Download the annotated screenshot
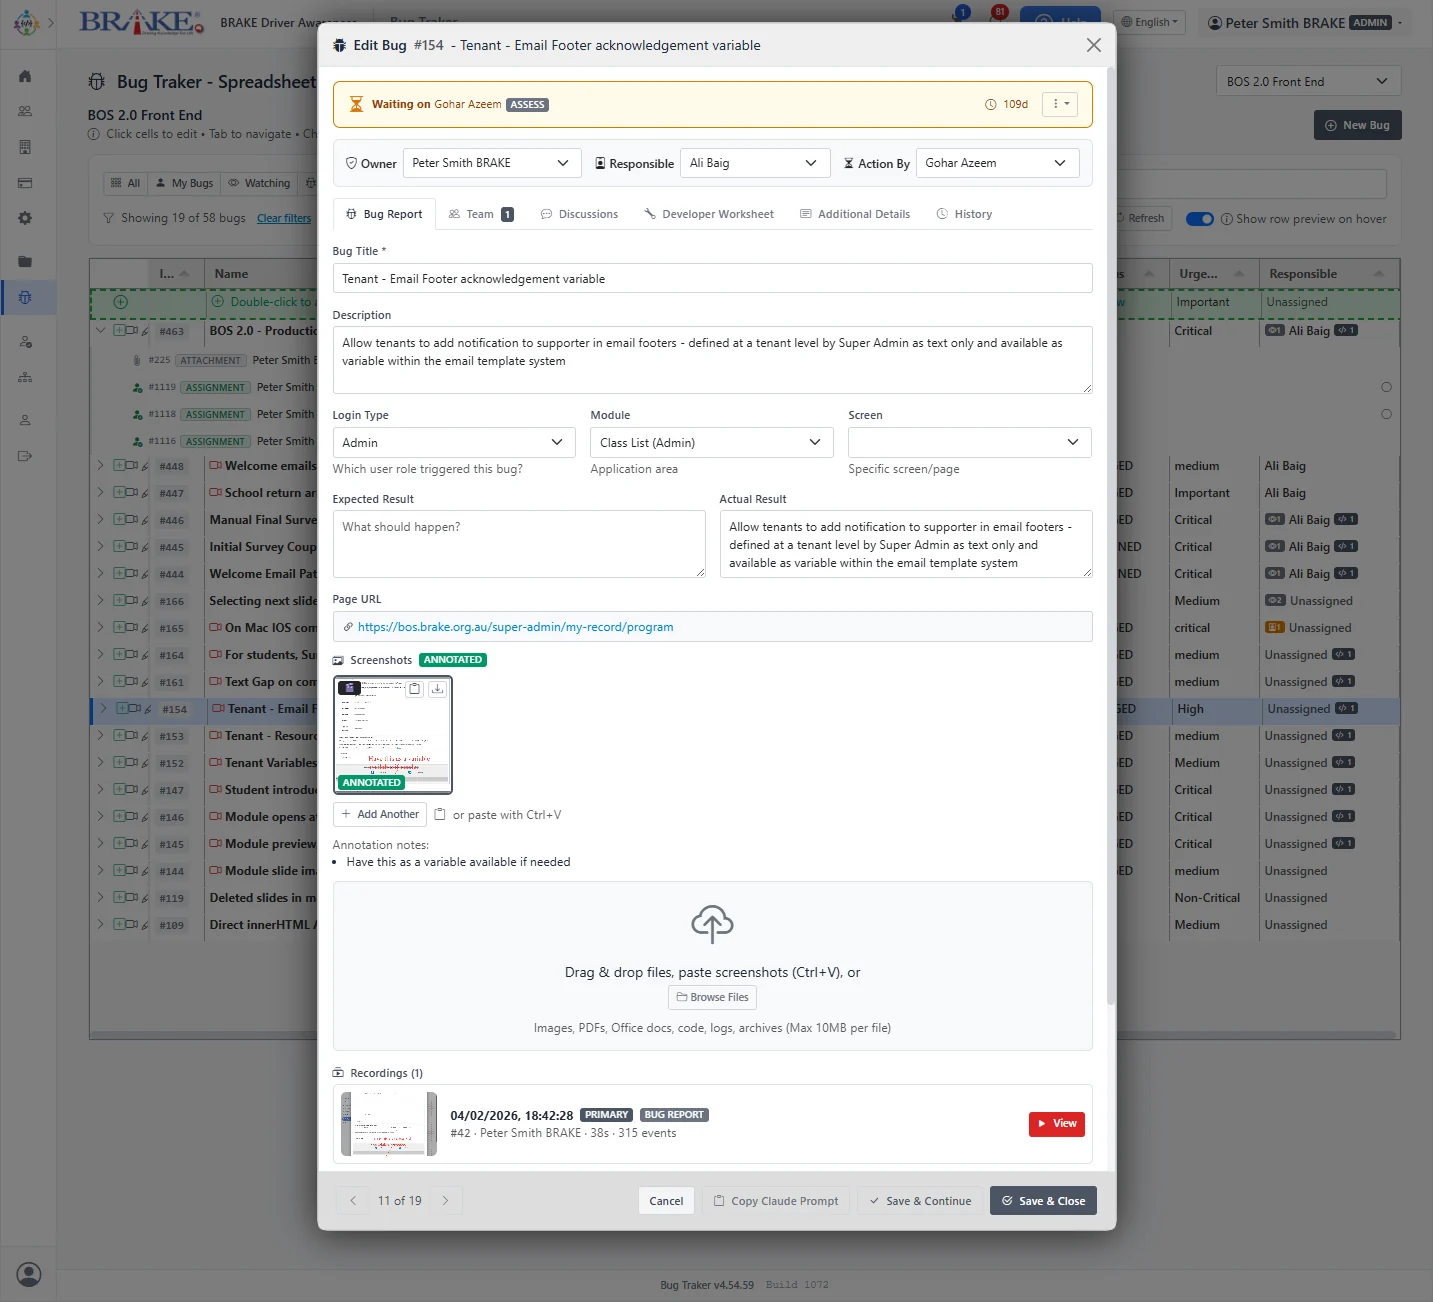The height and width of the screenshot is (1302, 1433). pos(437,689)
